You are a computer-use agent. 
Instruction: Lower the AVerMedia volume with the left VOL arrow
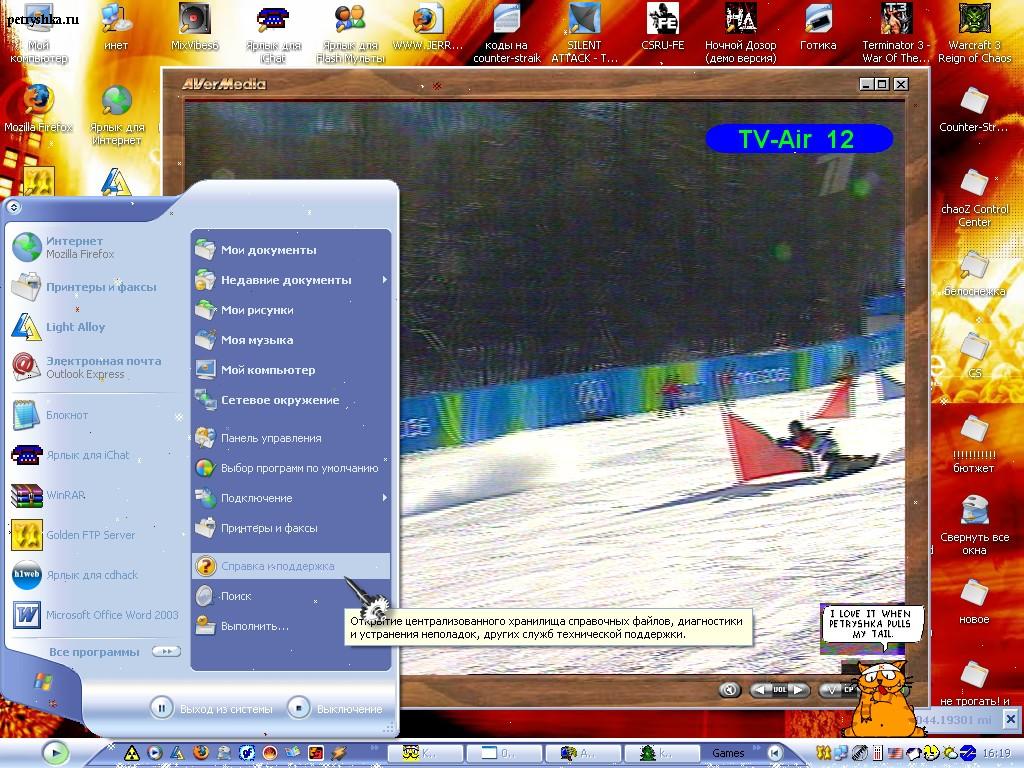[x=760, y=689]
